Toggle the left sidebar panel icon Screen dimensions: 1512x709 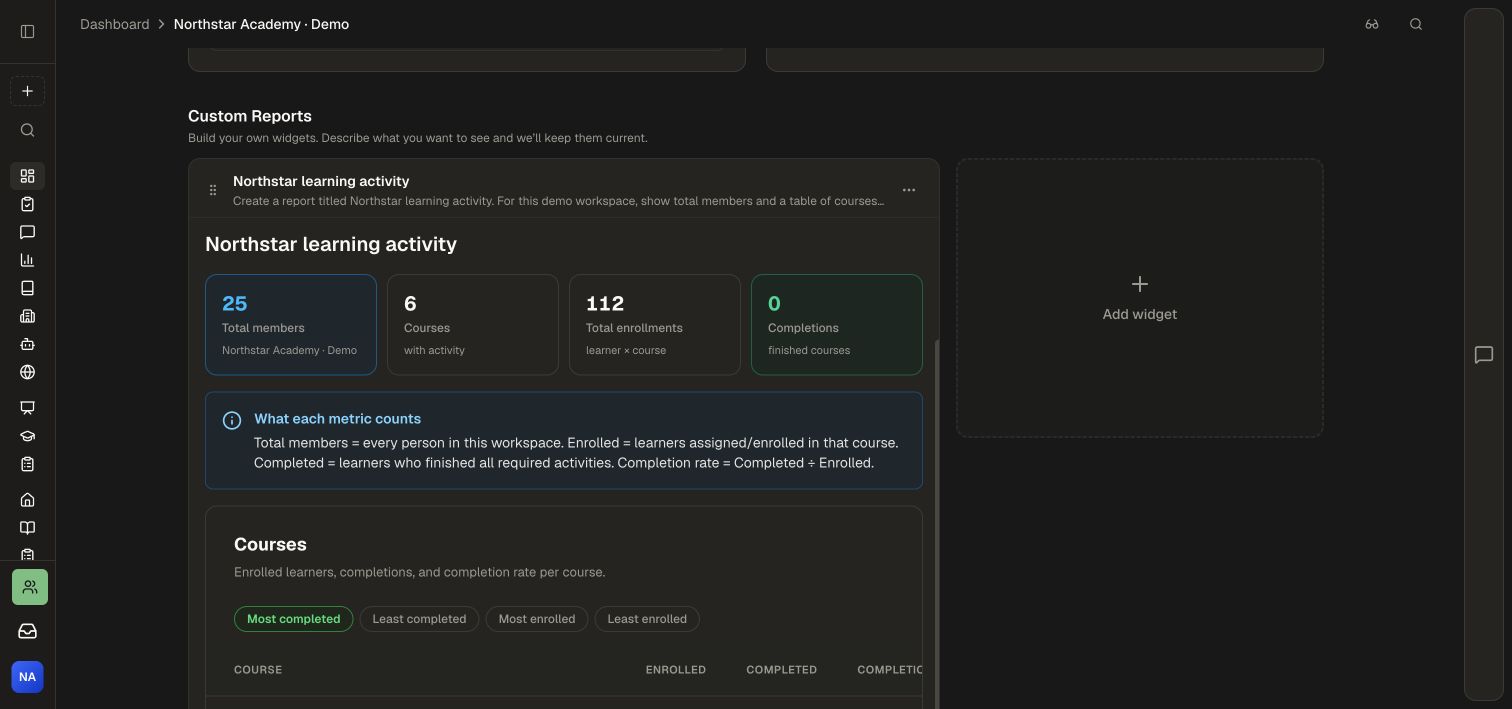tap(27, 31)
